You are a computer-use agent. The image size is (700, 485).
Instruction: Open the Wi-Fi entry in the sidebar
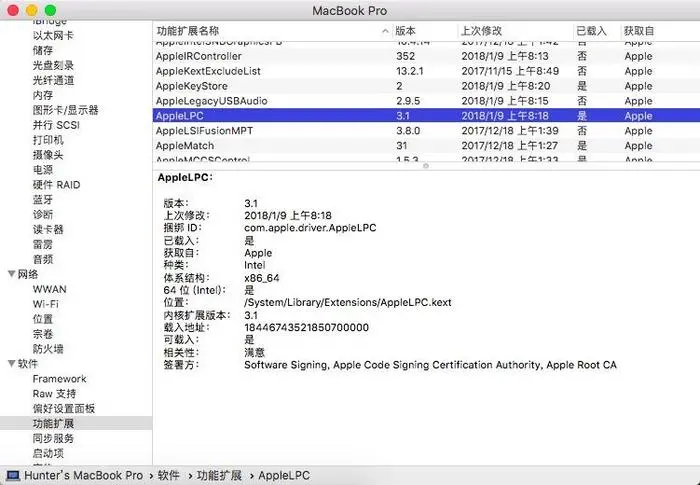pos(45,304)
